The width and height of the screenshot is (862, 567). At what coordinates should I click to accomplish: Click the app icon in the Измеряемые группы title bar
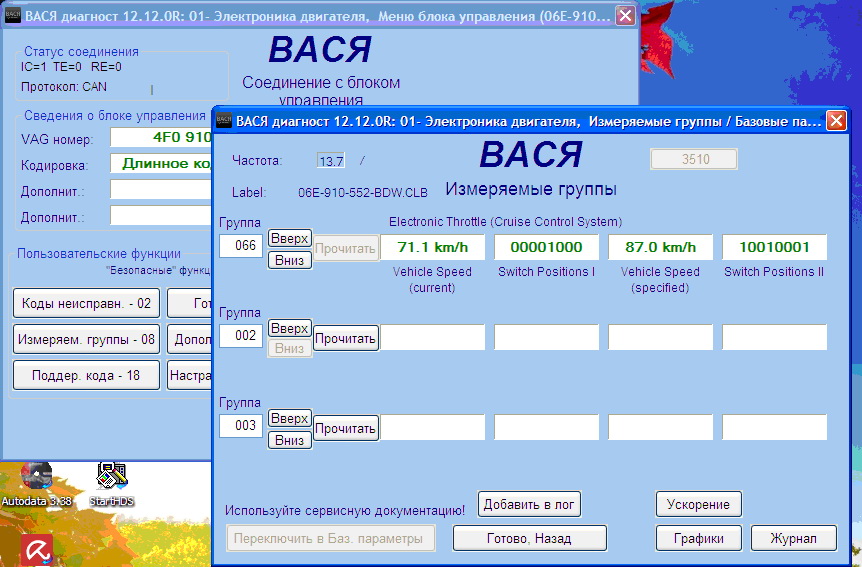click(224, 120)
